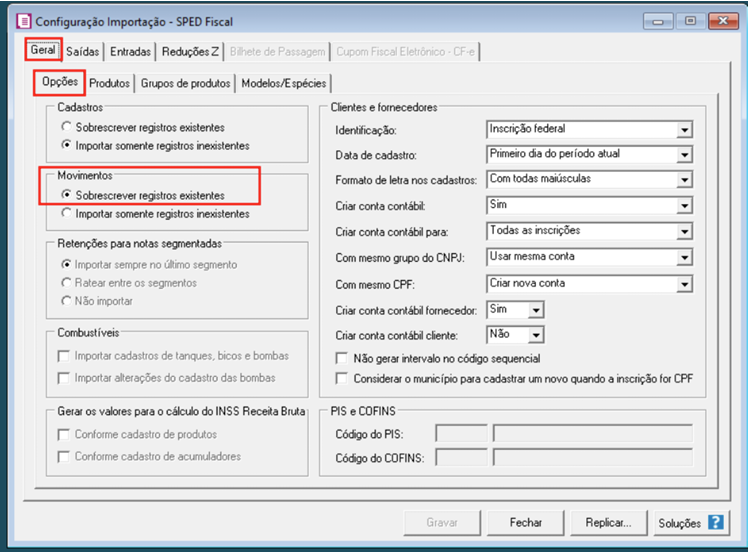The image size is (749, 552).
Task: Open 'Formato de letra nos cadastros' dropdown
Action: click(684, 180)
